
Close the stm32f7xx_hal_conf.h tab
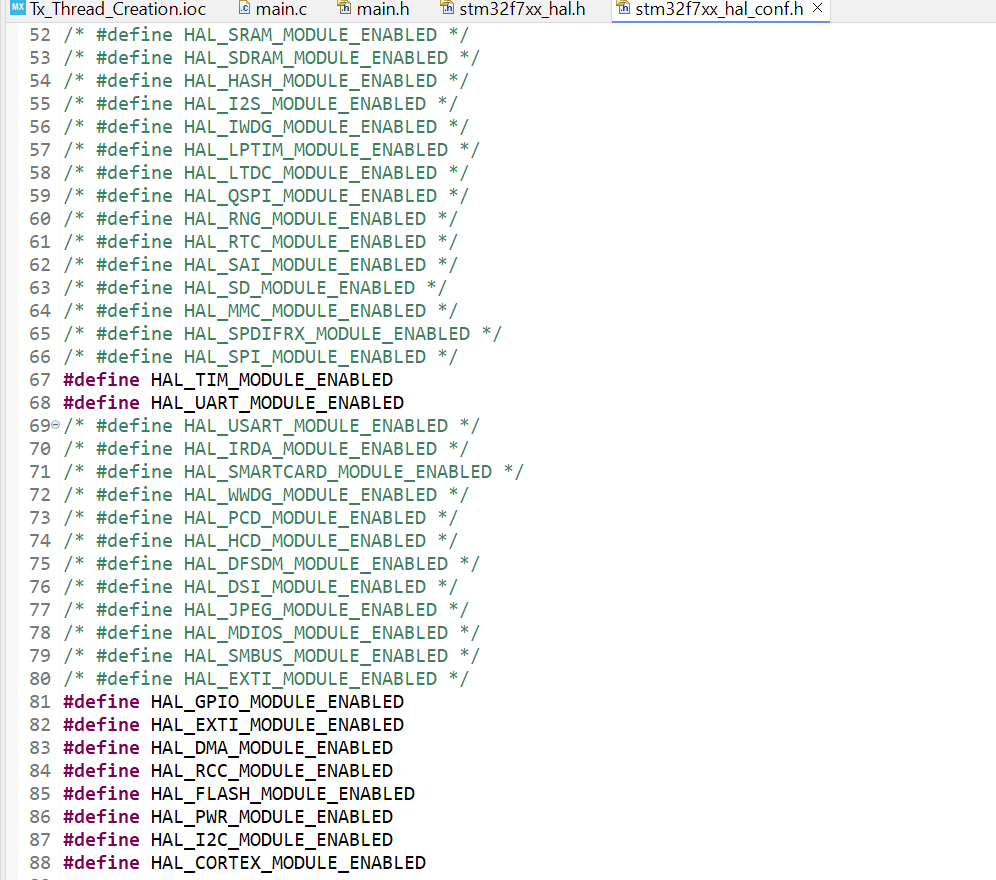(x=818, y=8)
